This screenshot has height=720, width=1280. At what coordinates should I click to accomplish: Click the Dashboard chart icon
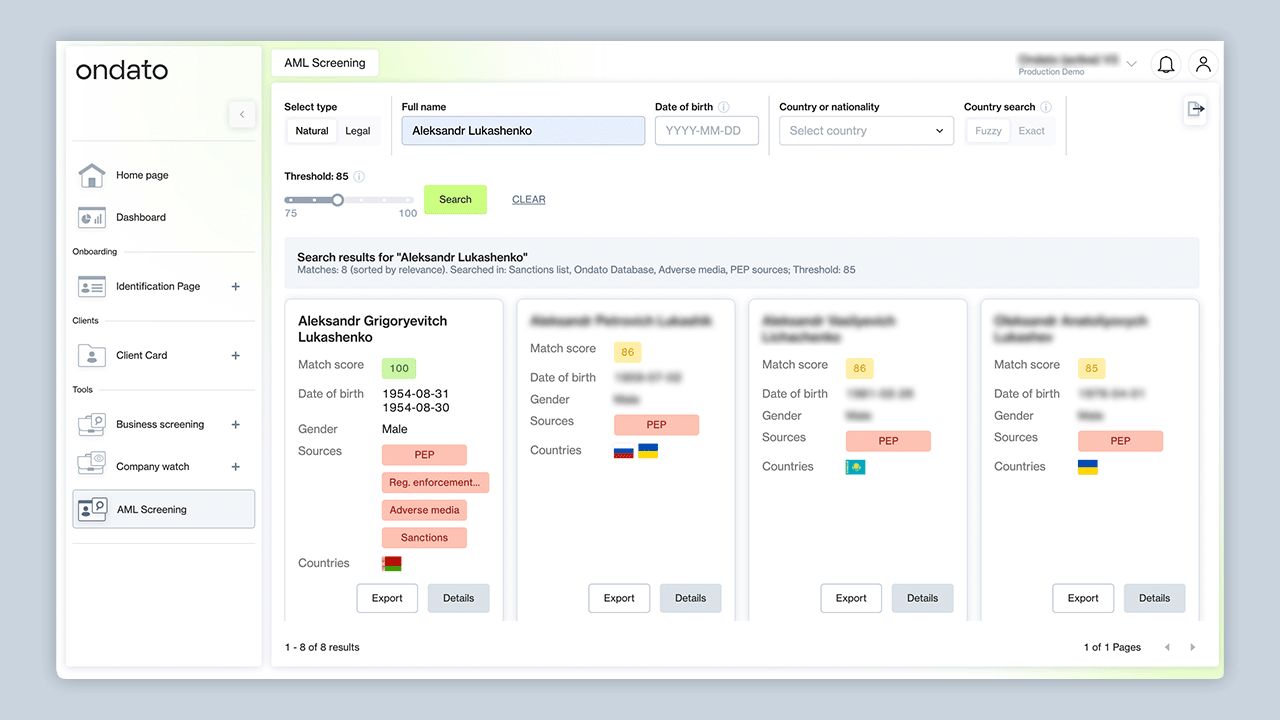click(92, 217)
